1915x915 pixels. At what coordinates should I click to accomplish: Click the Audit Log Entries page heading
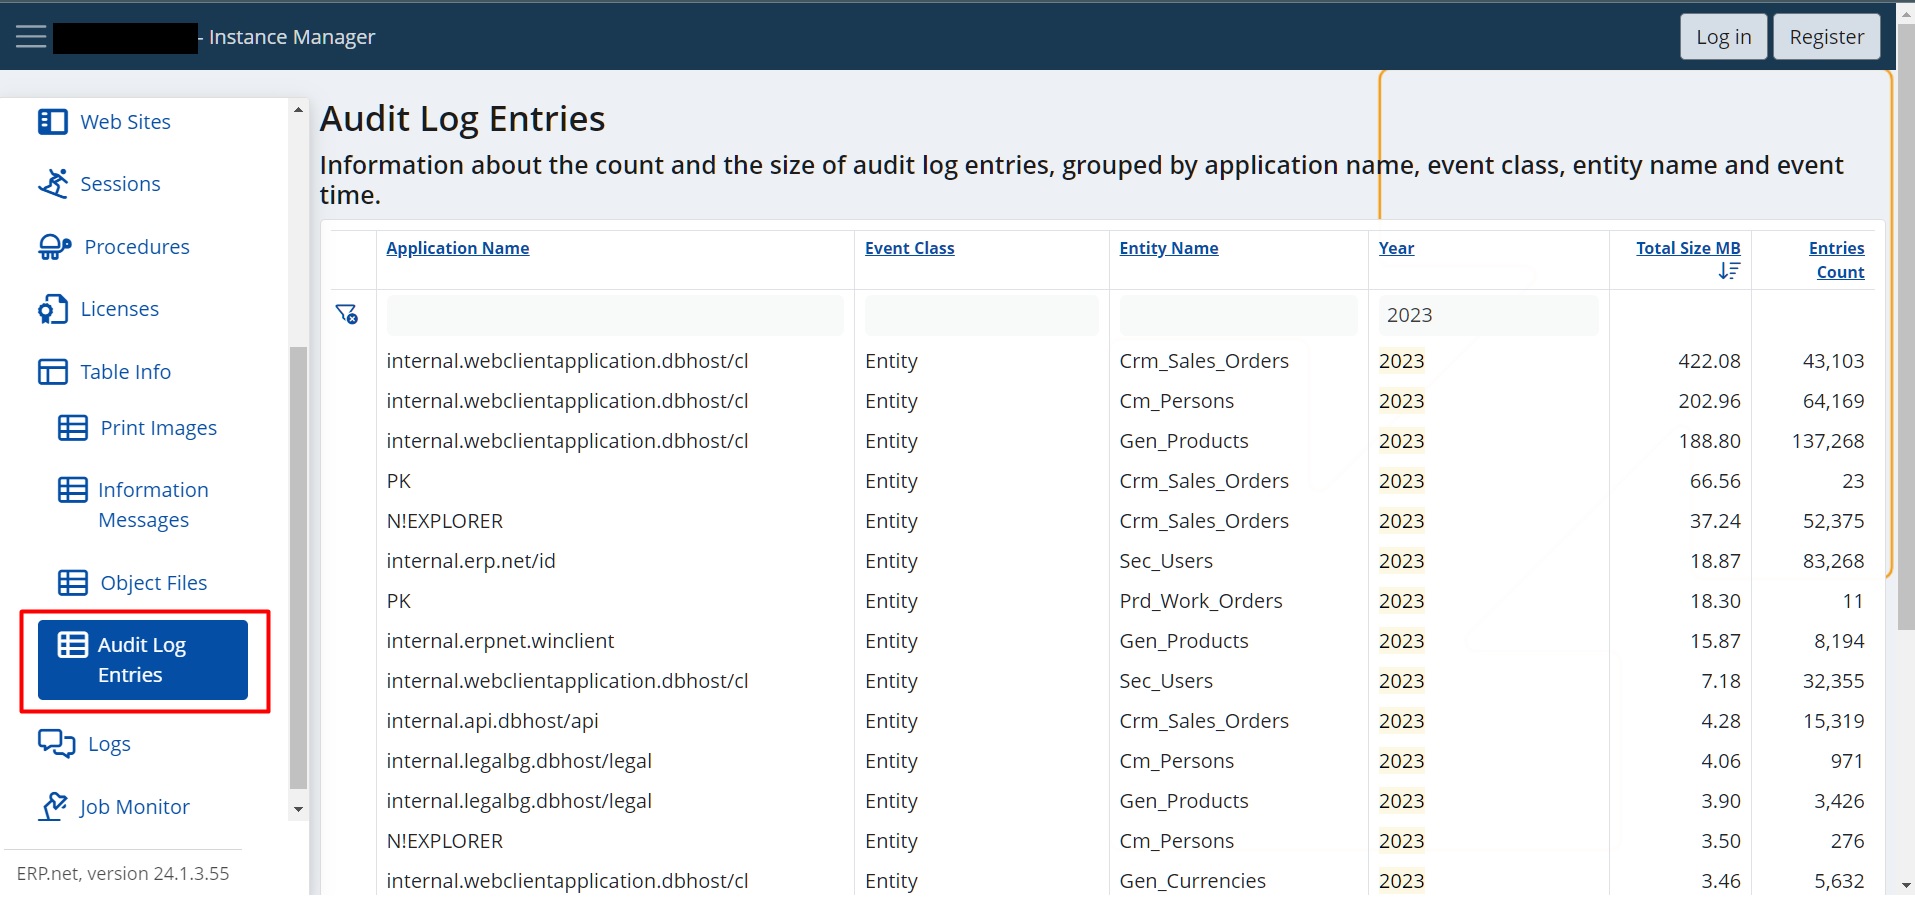click(x=462, y=119)
